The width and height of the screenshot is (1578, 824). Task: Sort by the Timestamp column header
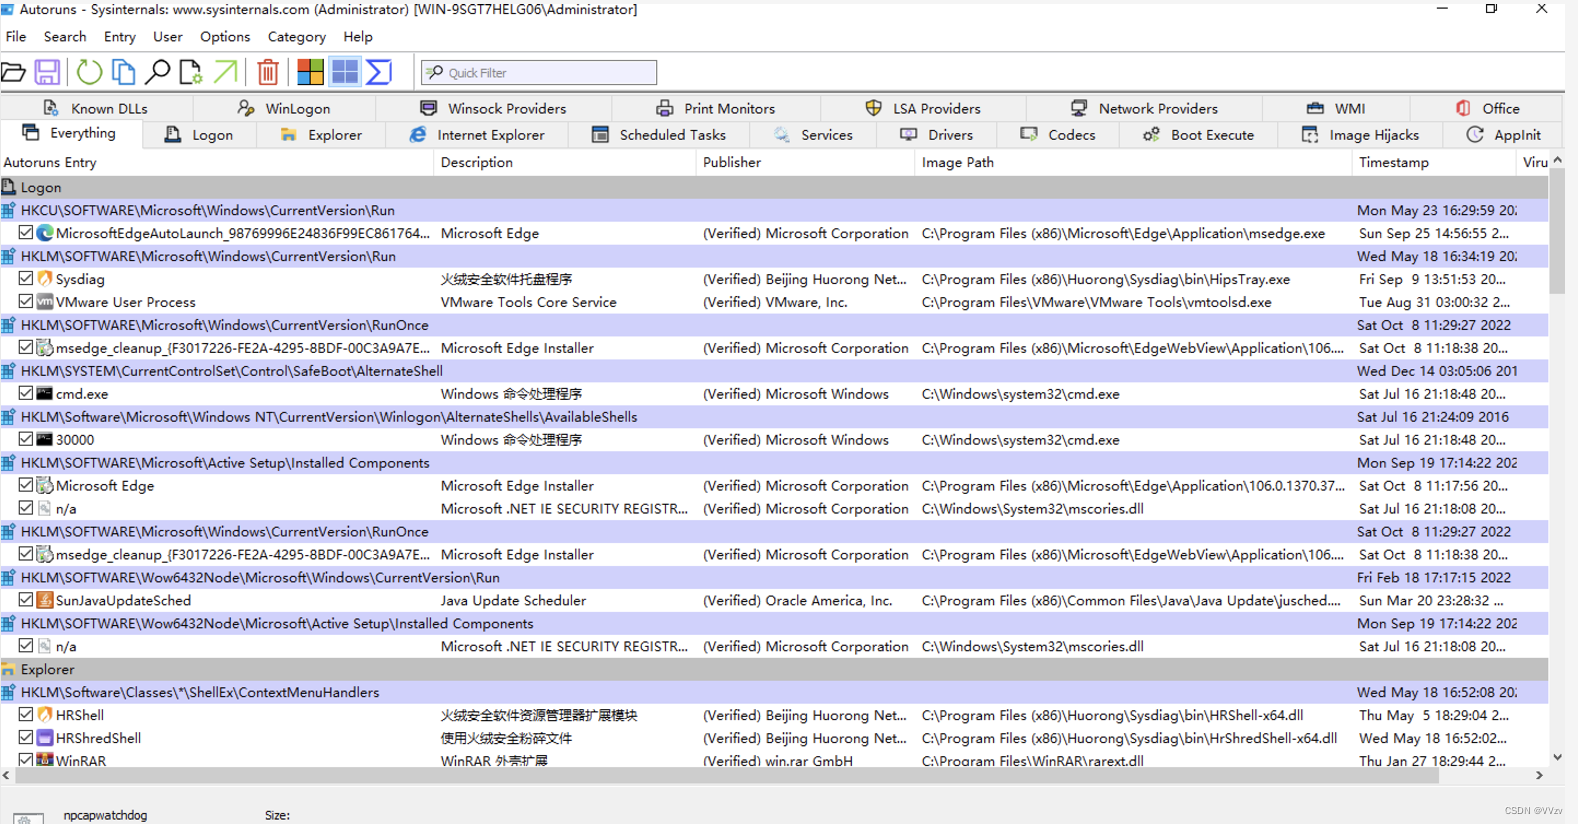1433,162
